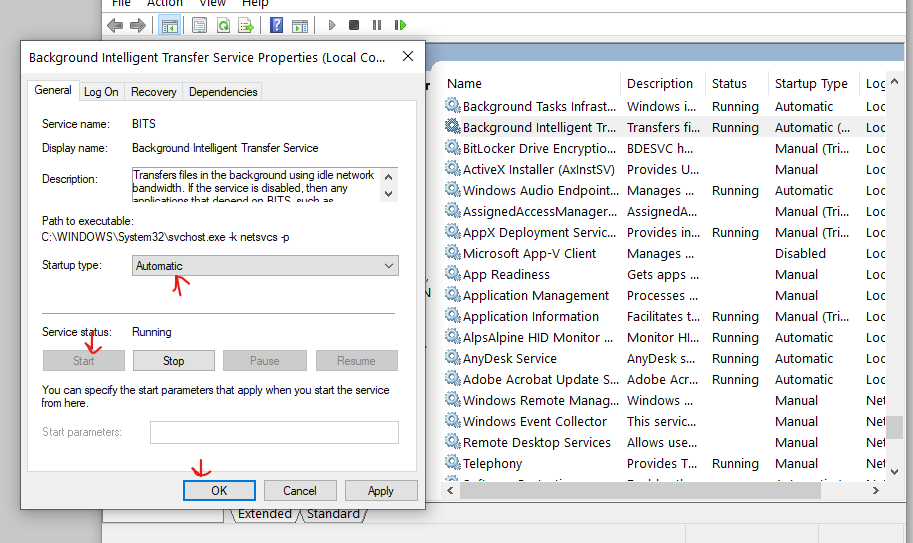Select gear icon of Background Tasks Infrastructure service
The height and width of the screenshot is (543, 913).
coord(452,105)
